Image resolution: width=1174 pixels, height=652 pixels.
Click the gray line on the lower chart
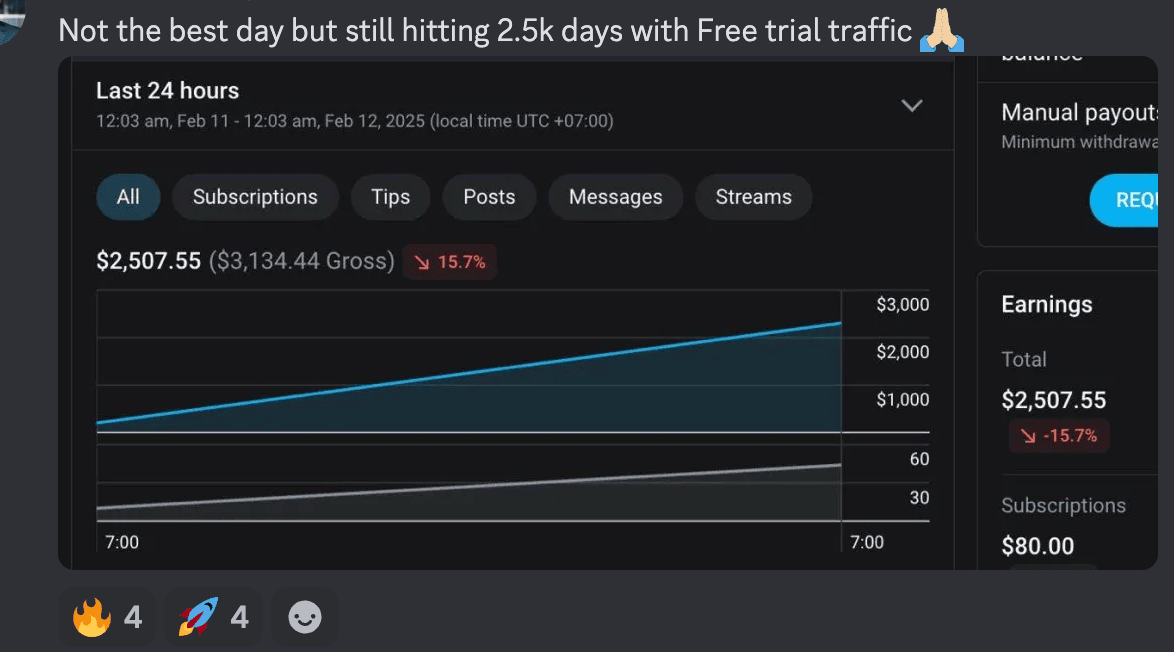pyautogui.click(x=470, y=486)
